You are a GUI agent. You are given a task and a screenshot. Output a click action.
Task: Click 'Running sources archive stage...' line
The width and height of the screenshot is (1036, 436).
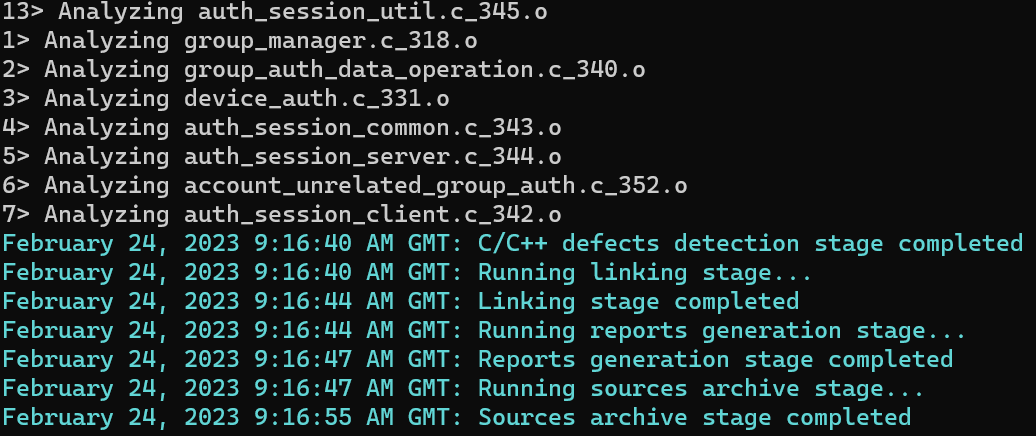click(701, 390)
